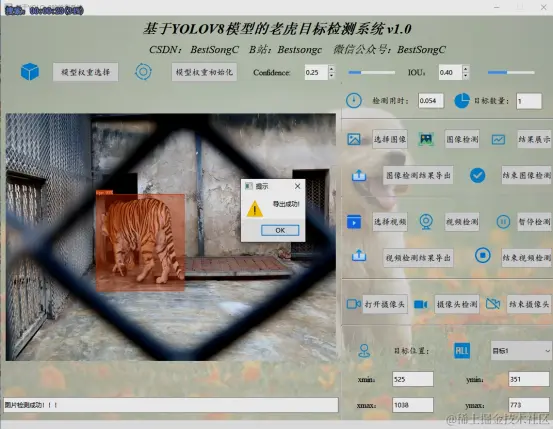Image resolution: width=554 pixels, height=430 pixels.
Task: Click the 选择图像 button
Action: point(390,139)
